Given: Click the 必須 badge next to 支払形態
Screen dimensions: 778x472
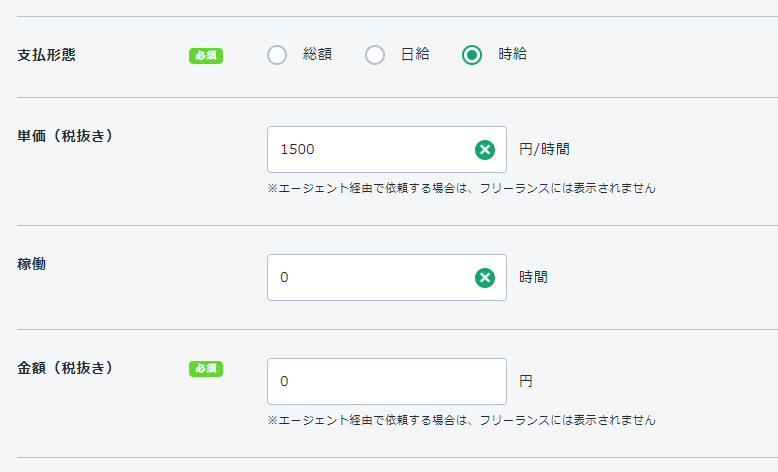Looking at the screenshot, I should click(x=206, y=56).
